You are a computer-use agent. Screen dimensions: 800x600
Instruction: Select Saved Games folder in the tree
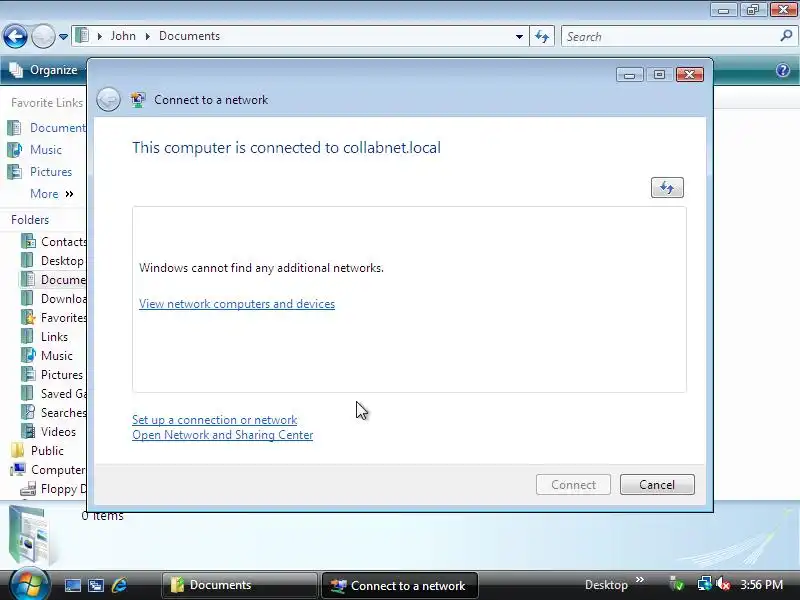coord(54,393)
